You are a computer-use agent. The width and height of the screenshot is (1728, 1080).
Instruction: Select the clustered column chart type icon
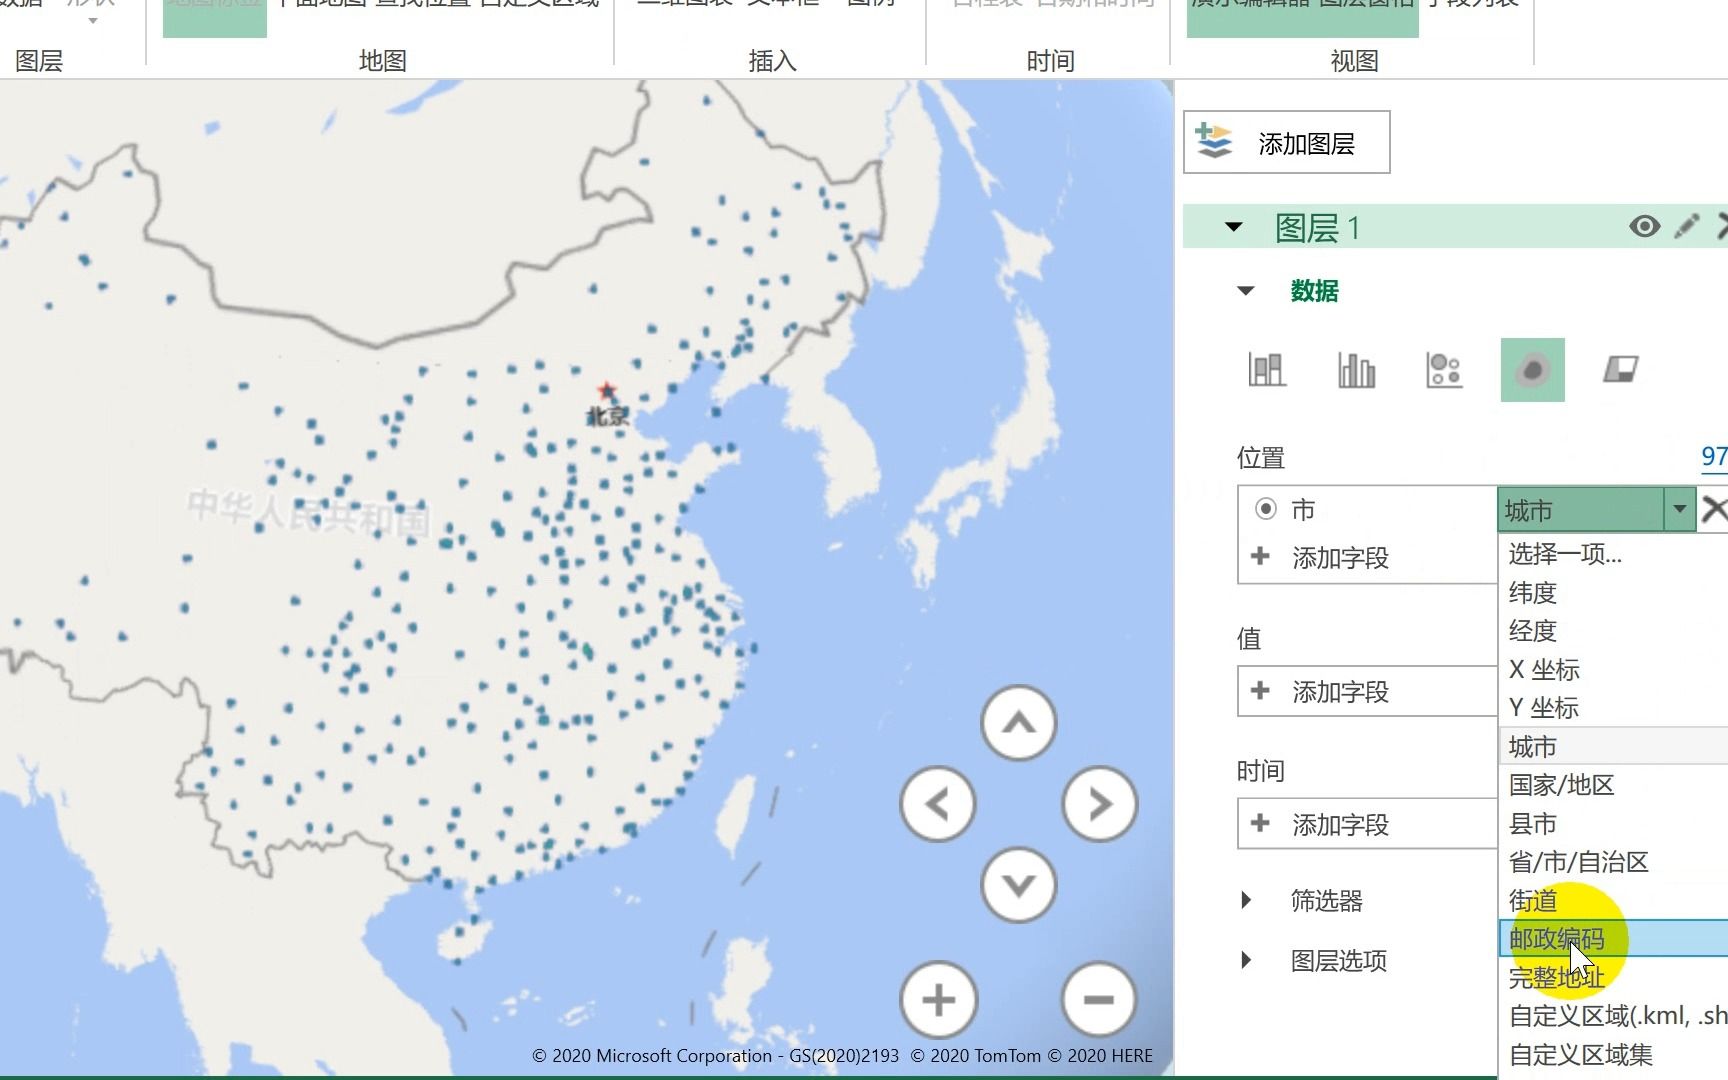pos(1356,370)
